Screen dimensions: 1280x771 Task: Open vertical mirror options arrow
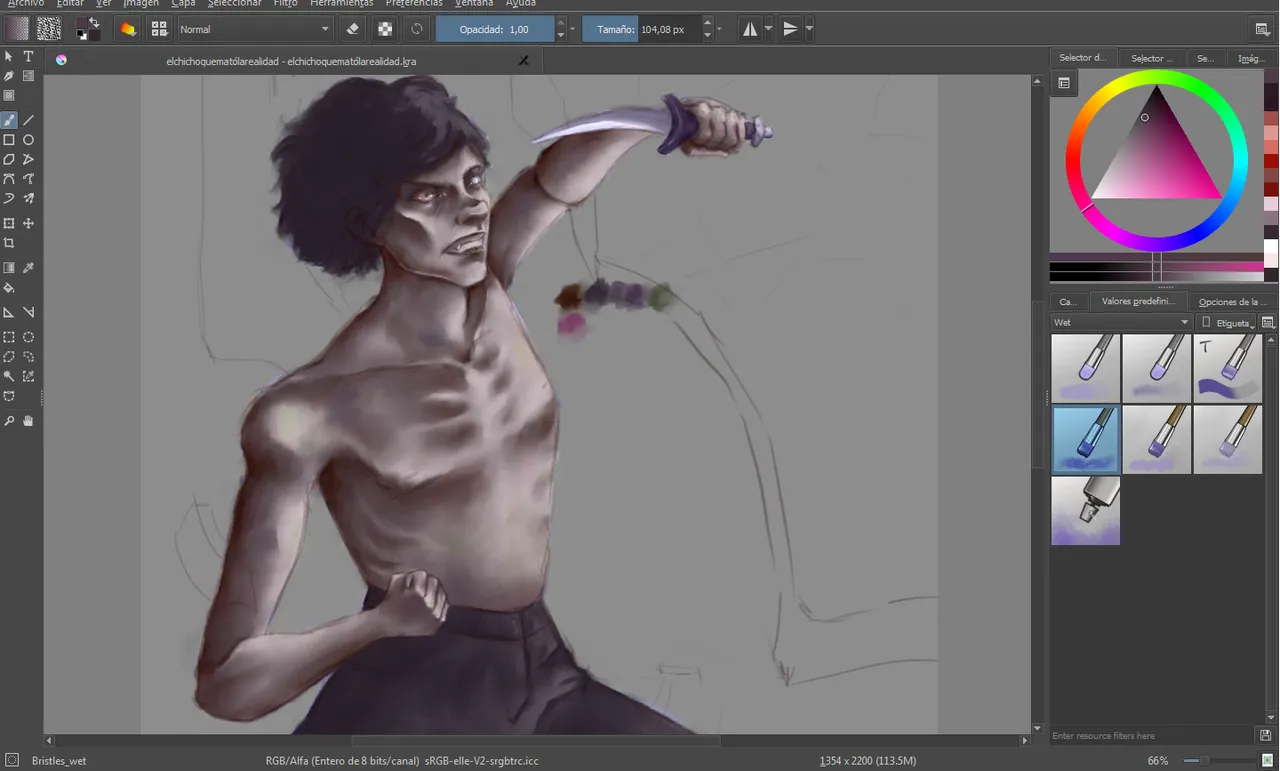coord(809,29)
